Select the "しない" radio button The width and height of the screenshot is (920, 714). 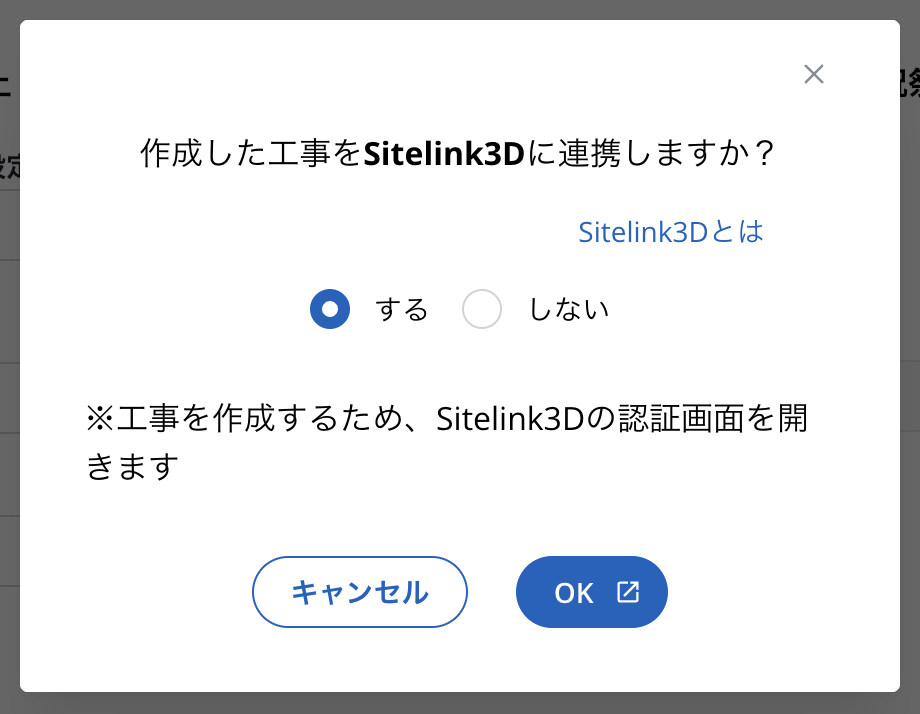482,309
